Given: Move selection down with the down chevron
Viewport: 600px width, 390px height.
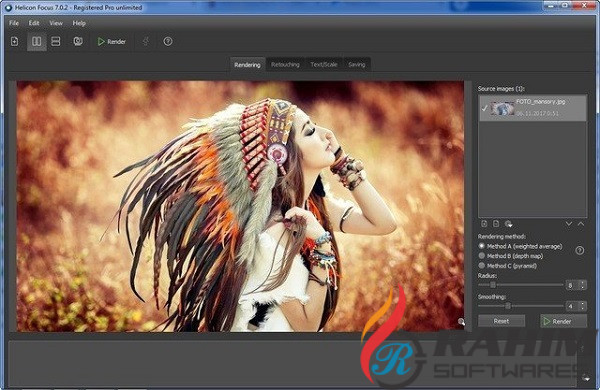Looking at the screenshot, I should coord(569,224).
